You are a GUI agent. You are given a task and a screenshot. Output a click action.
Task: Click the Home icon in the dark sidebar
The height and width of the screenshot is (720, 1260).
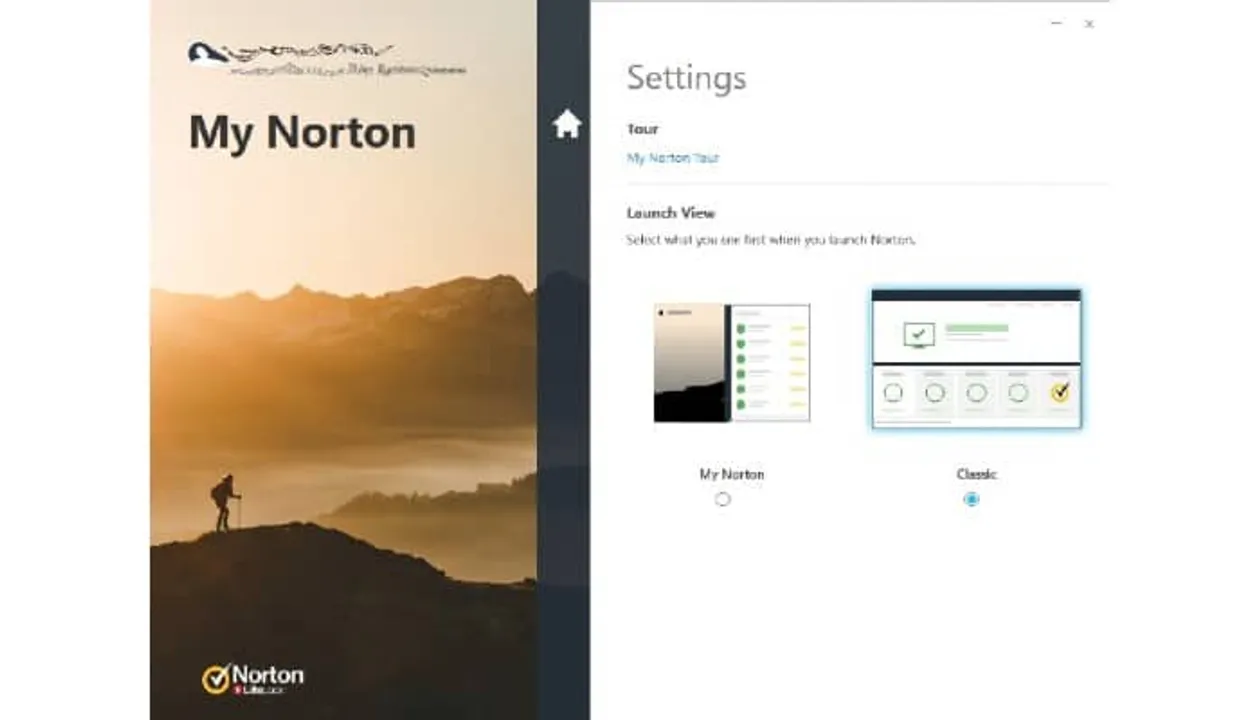[x=567, y=124]
